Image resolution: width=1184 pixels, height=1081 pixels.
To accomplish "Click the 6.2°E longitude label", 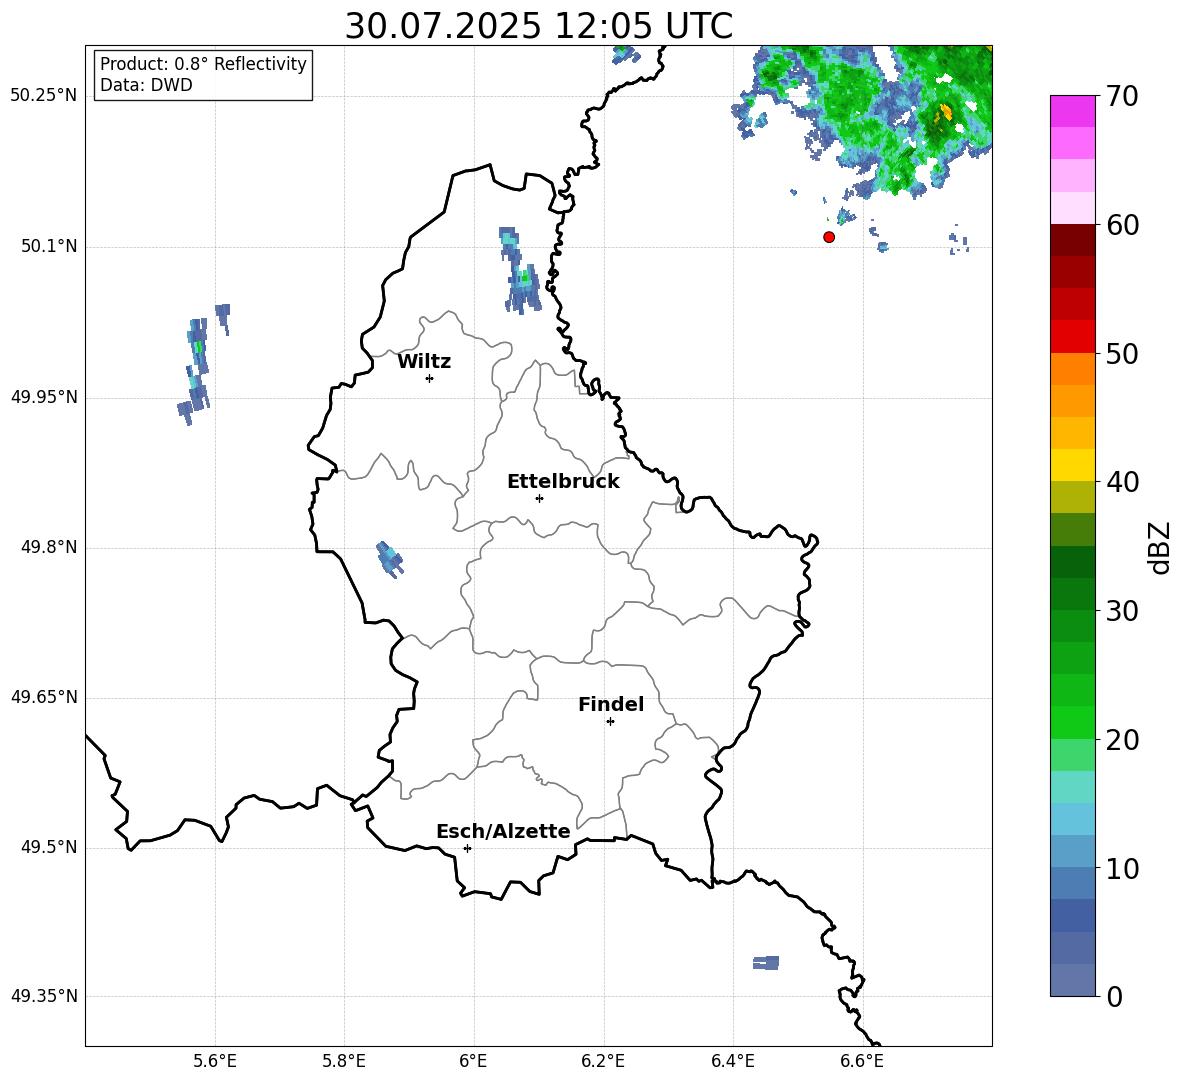I will point(603,1061).
